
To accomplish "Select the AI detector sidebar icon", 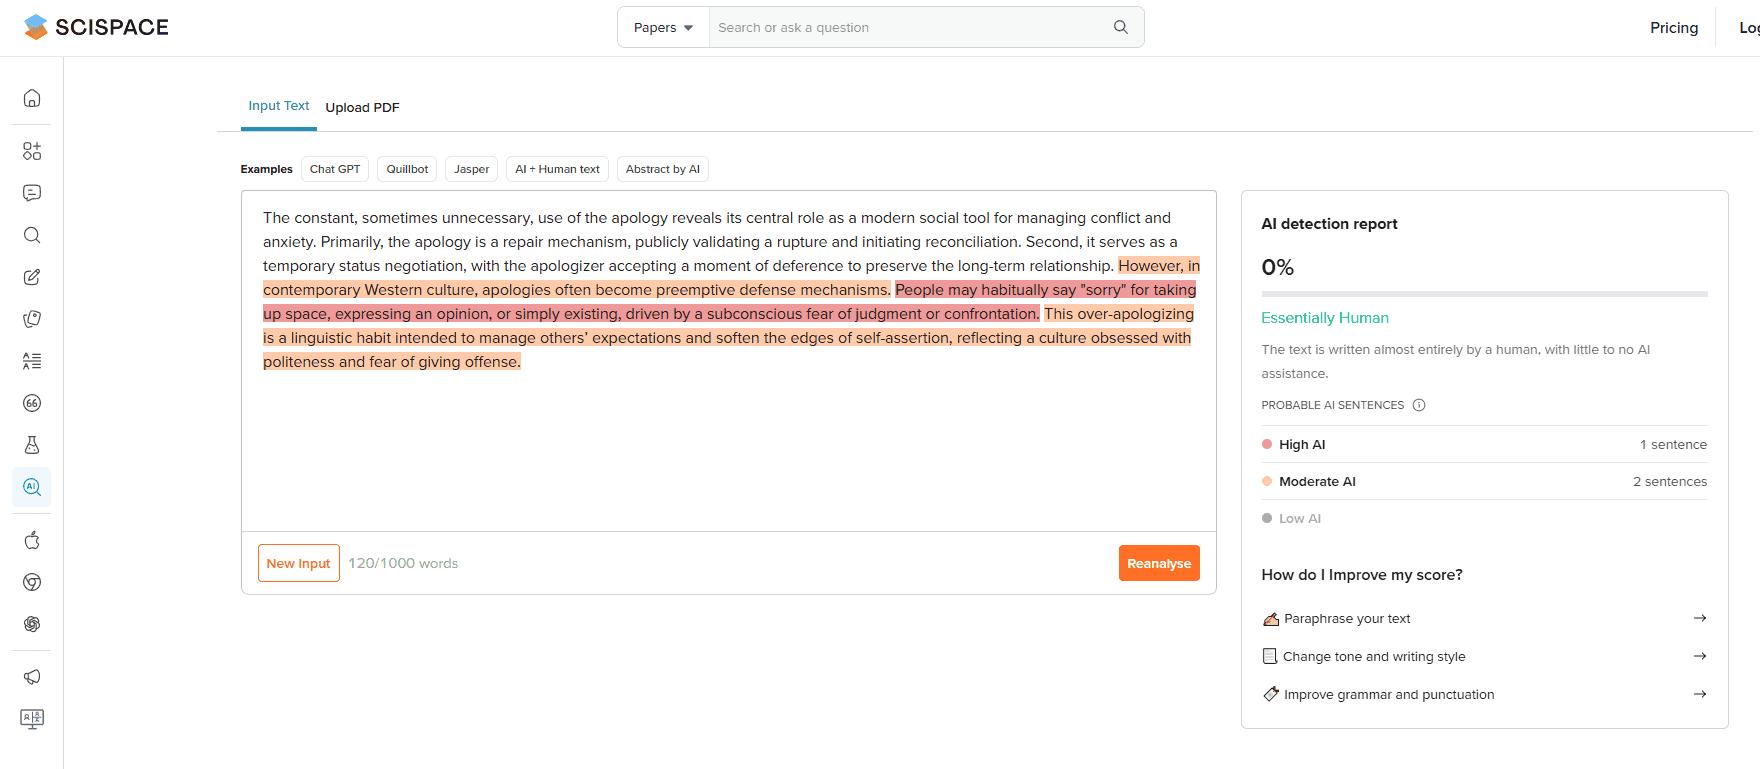I will [x=32, y=487].
